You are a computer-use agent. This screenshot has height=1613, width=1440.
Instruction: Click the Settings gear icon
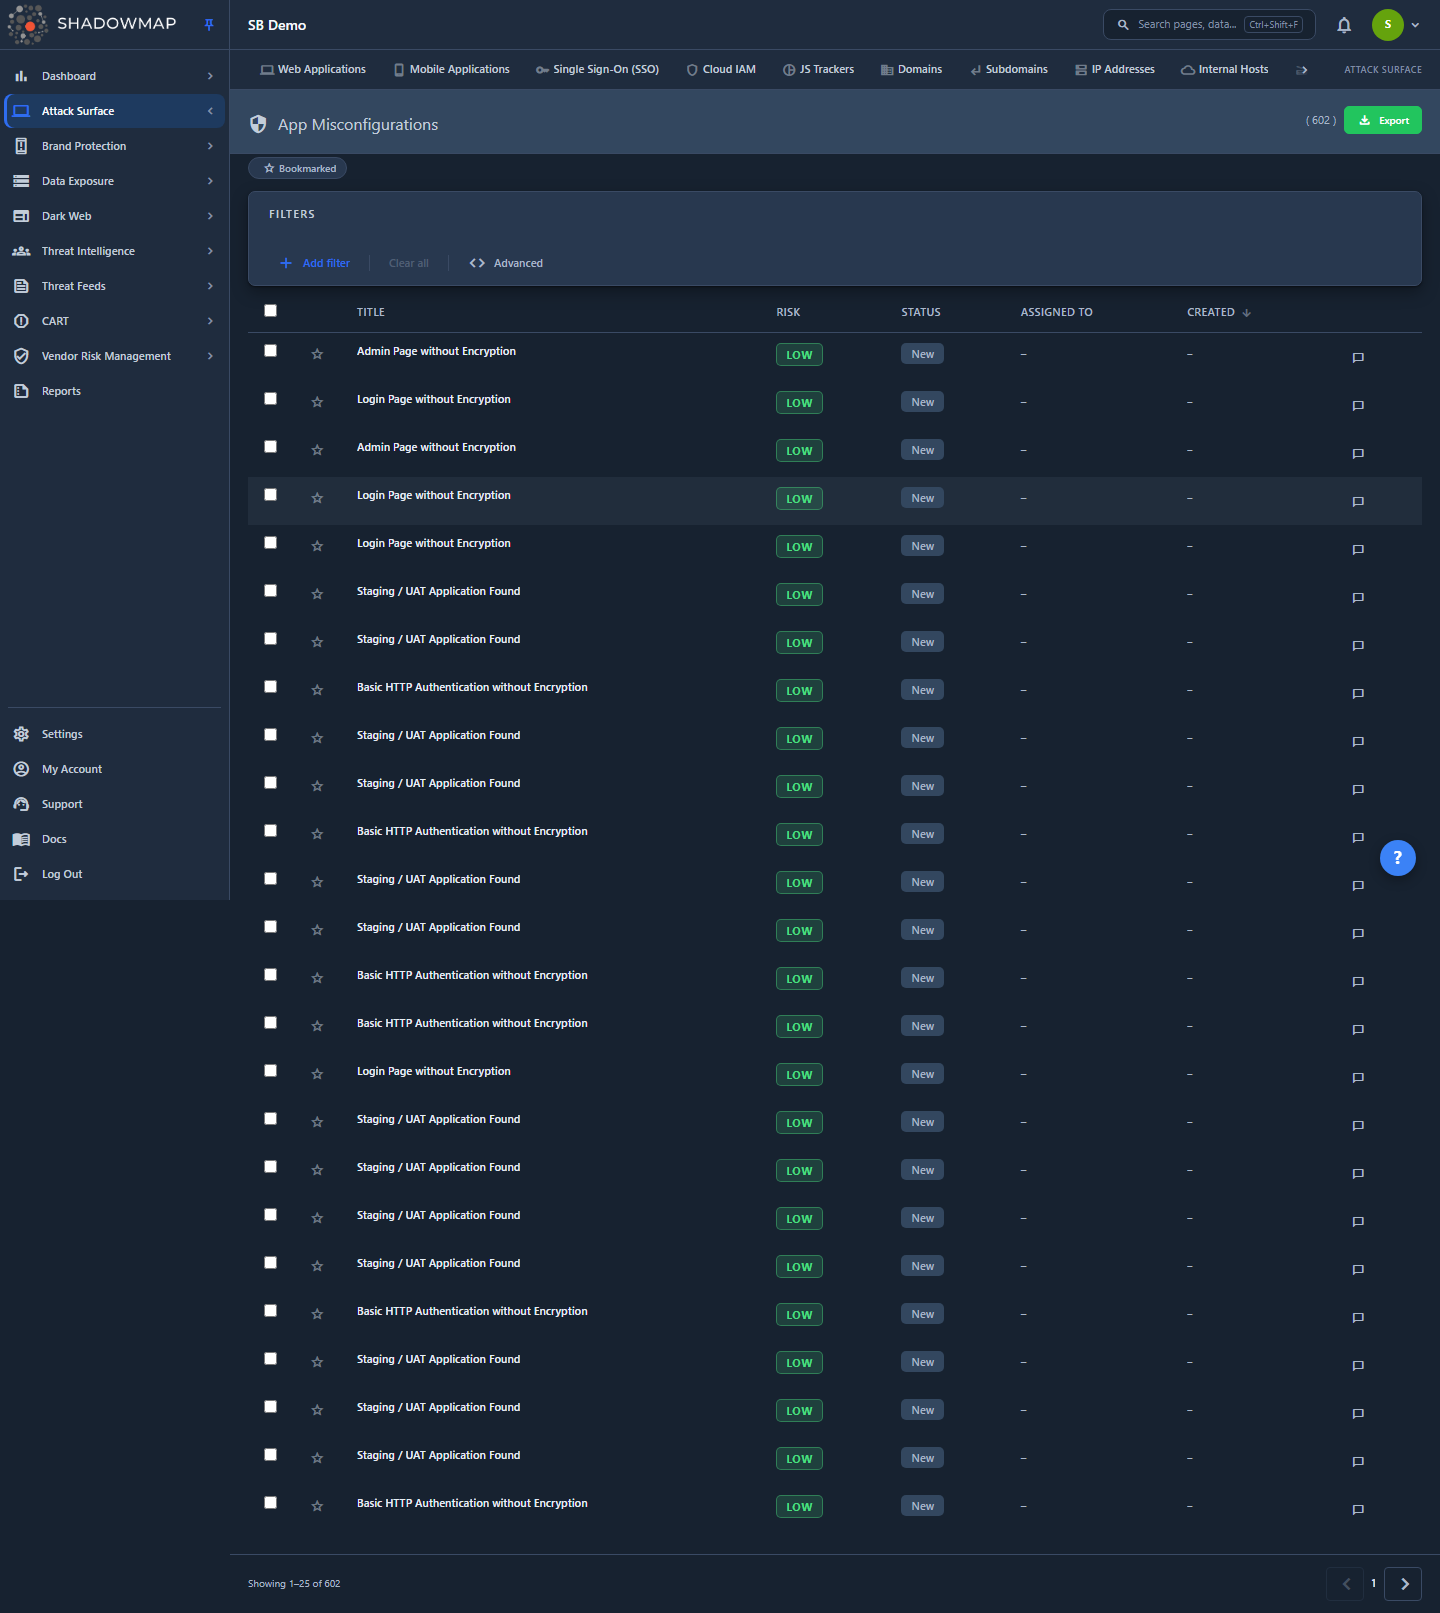[21, 734]
